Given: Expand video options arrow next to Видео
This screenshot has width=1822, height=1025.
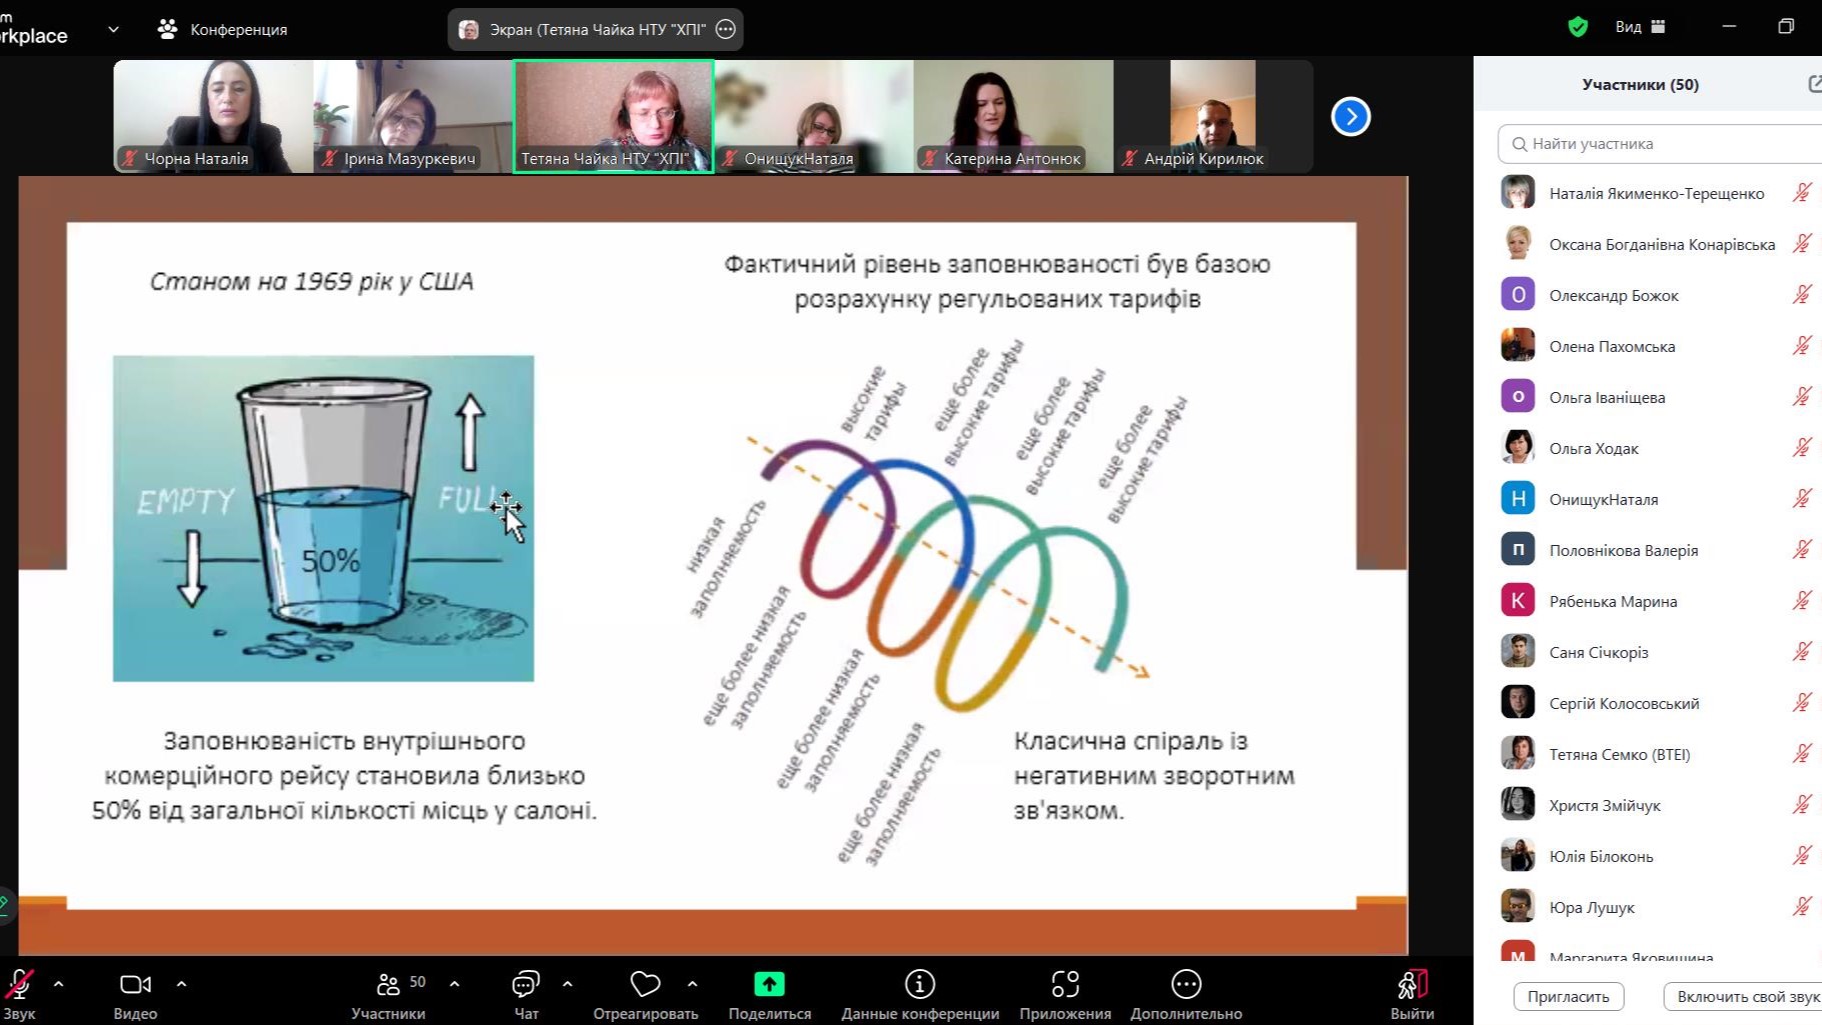Looking at the screenshot, I should click(x=181, y=984).
